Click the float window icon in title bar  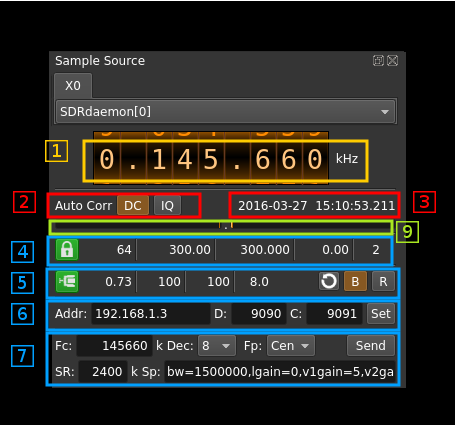point(378,61)
